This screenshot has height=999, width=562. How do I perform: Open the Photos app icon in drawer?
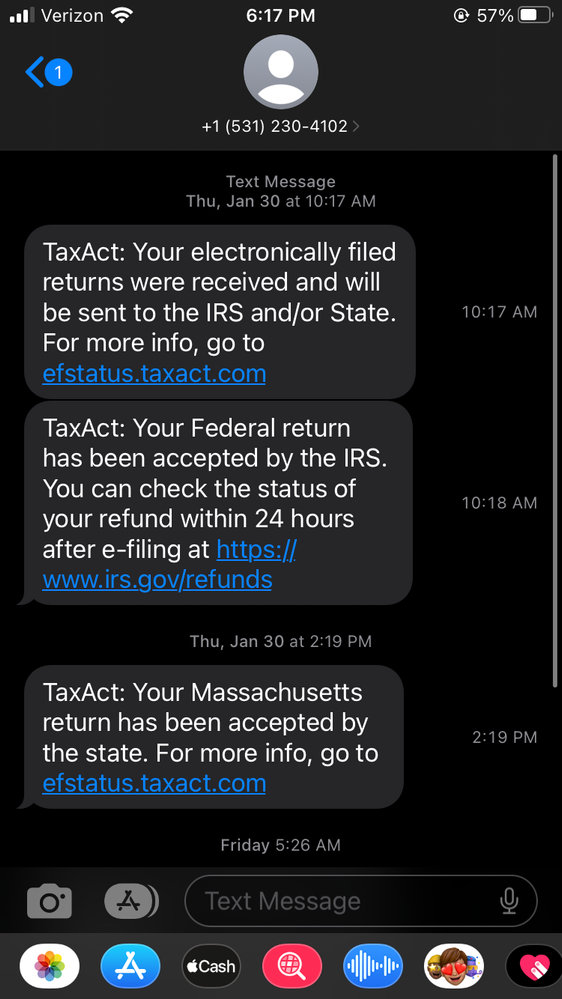[50, 966]
